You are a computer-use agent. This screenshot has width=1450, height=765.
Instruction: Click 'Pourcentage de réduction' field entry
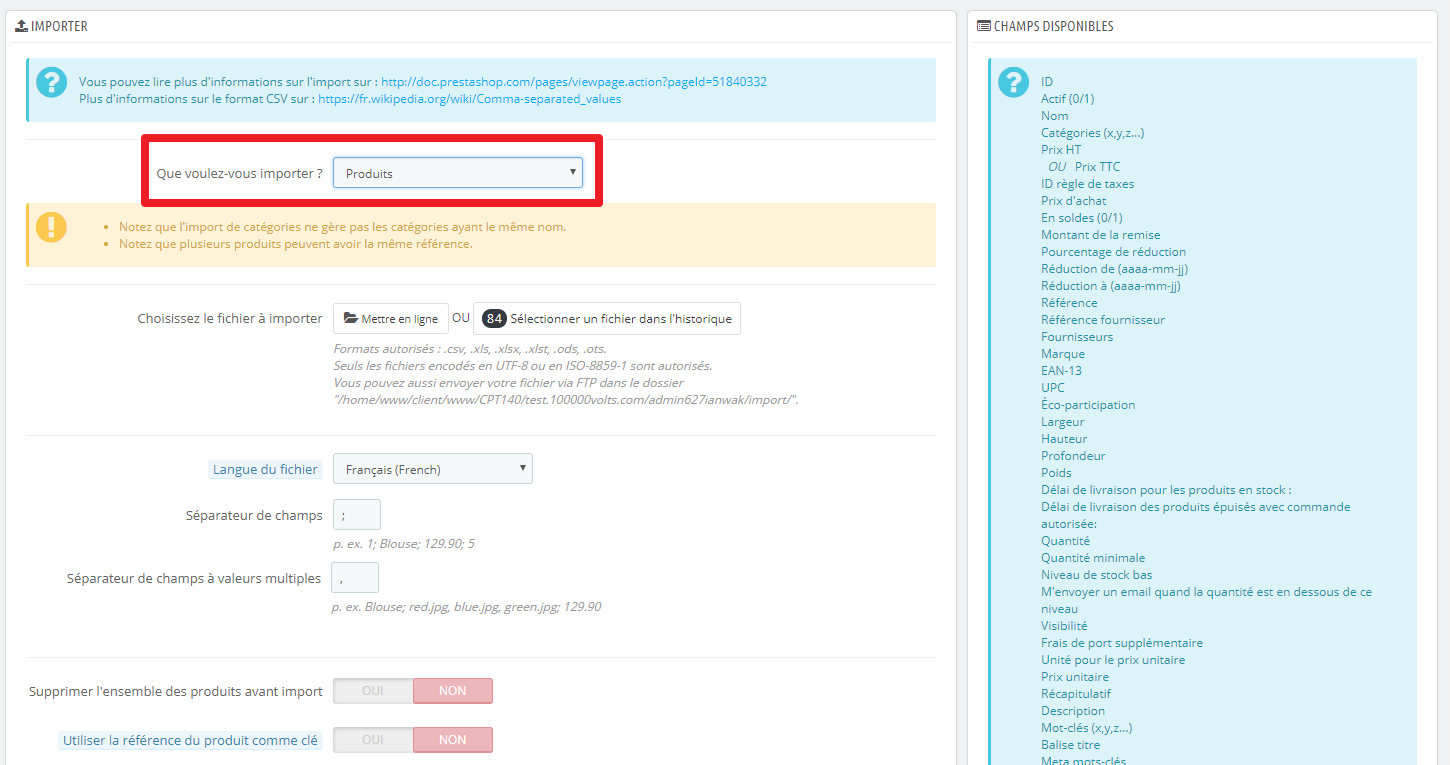point(1113,252)
